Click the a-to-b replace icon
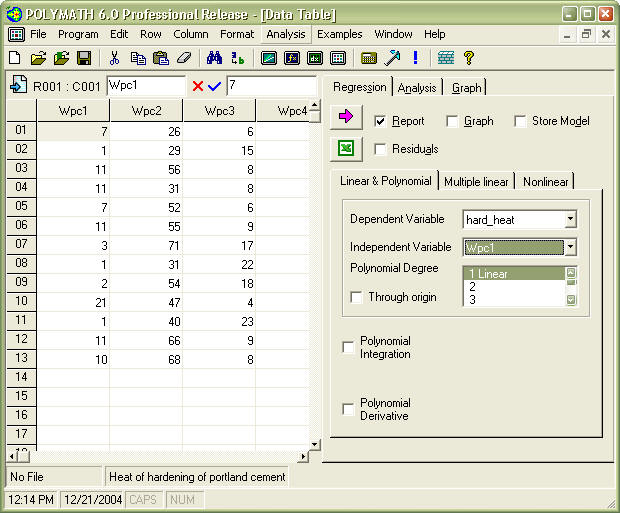 (x=238, y=58)
